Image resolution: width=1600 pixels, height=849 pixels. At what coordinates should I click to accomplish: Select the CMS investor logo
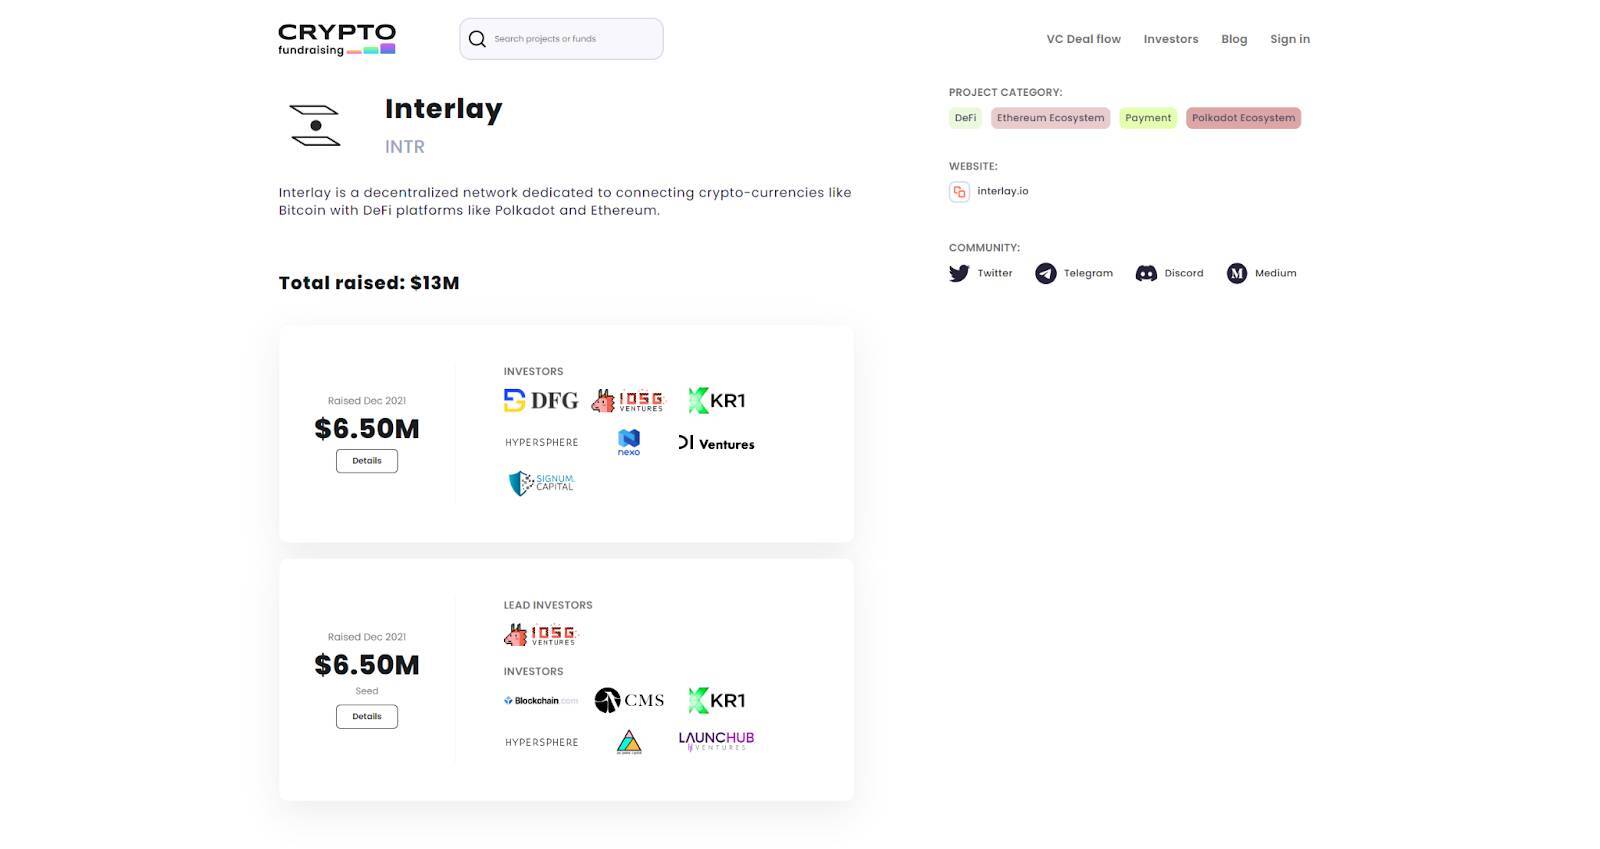pos(628,700)
